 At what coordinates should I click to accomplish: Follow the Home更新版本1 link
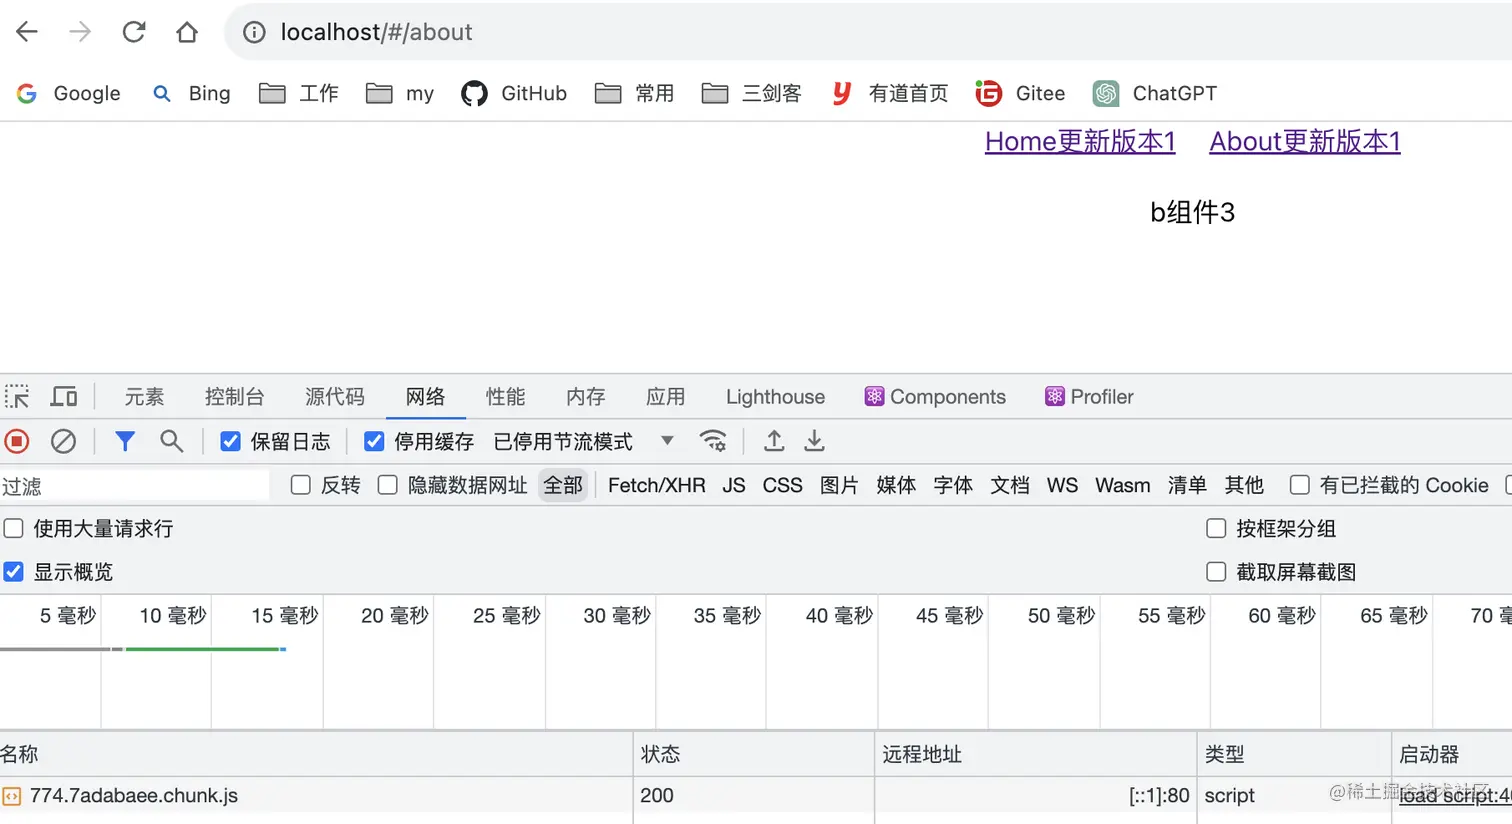click(1080, 142)
